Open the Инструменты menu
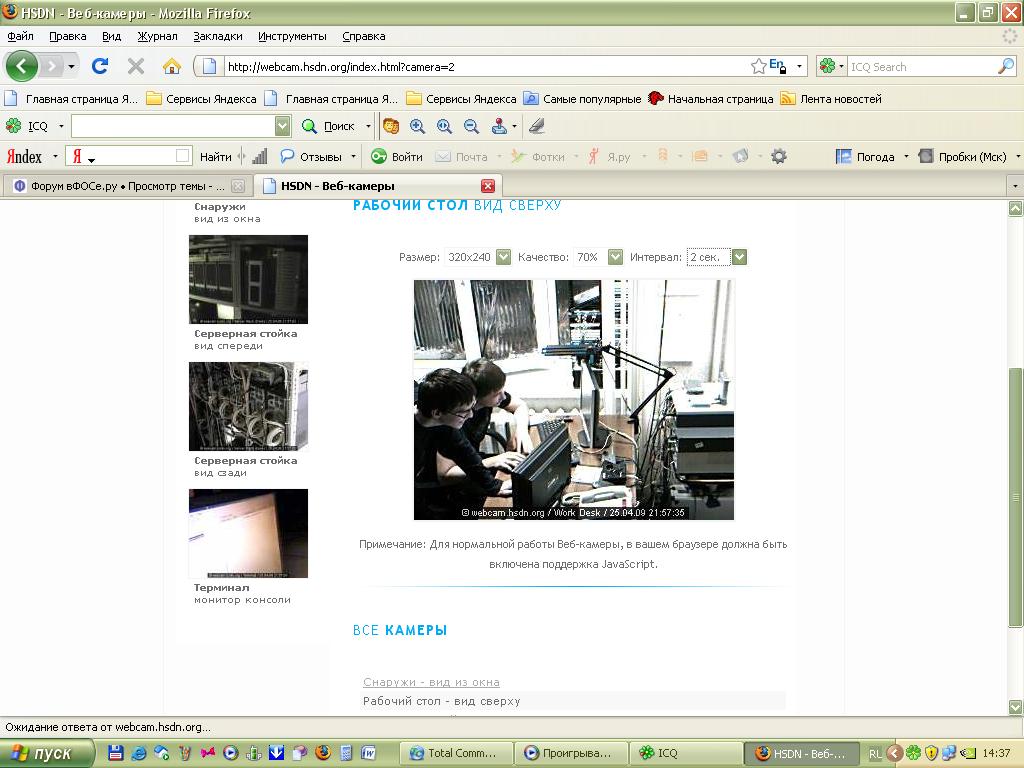Screen dimensions: 1024x768 (292, 36)
